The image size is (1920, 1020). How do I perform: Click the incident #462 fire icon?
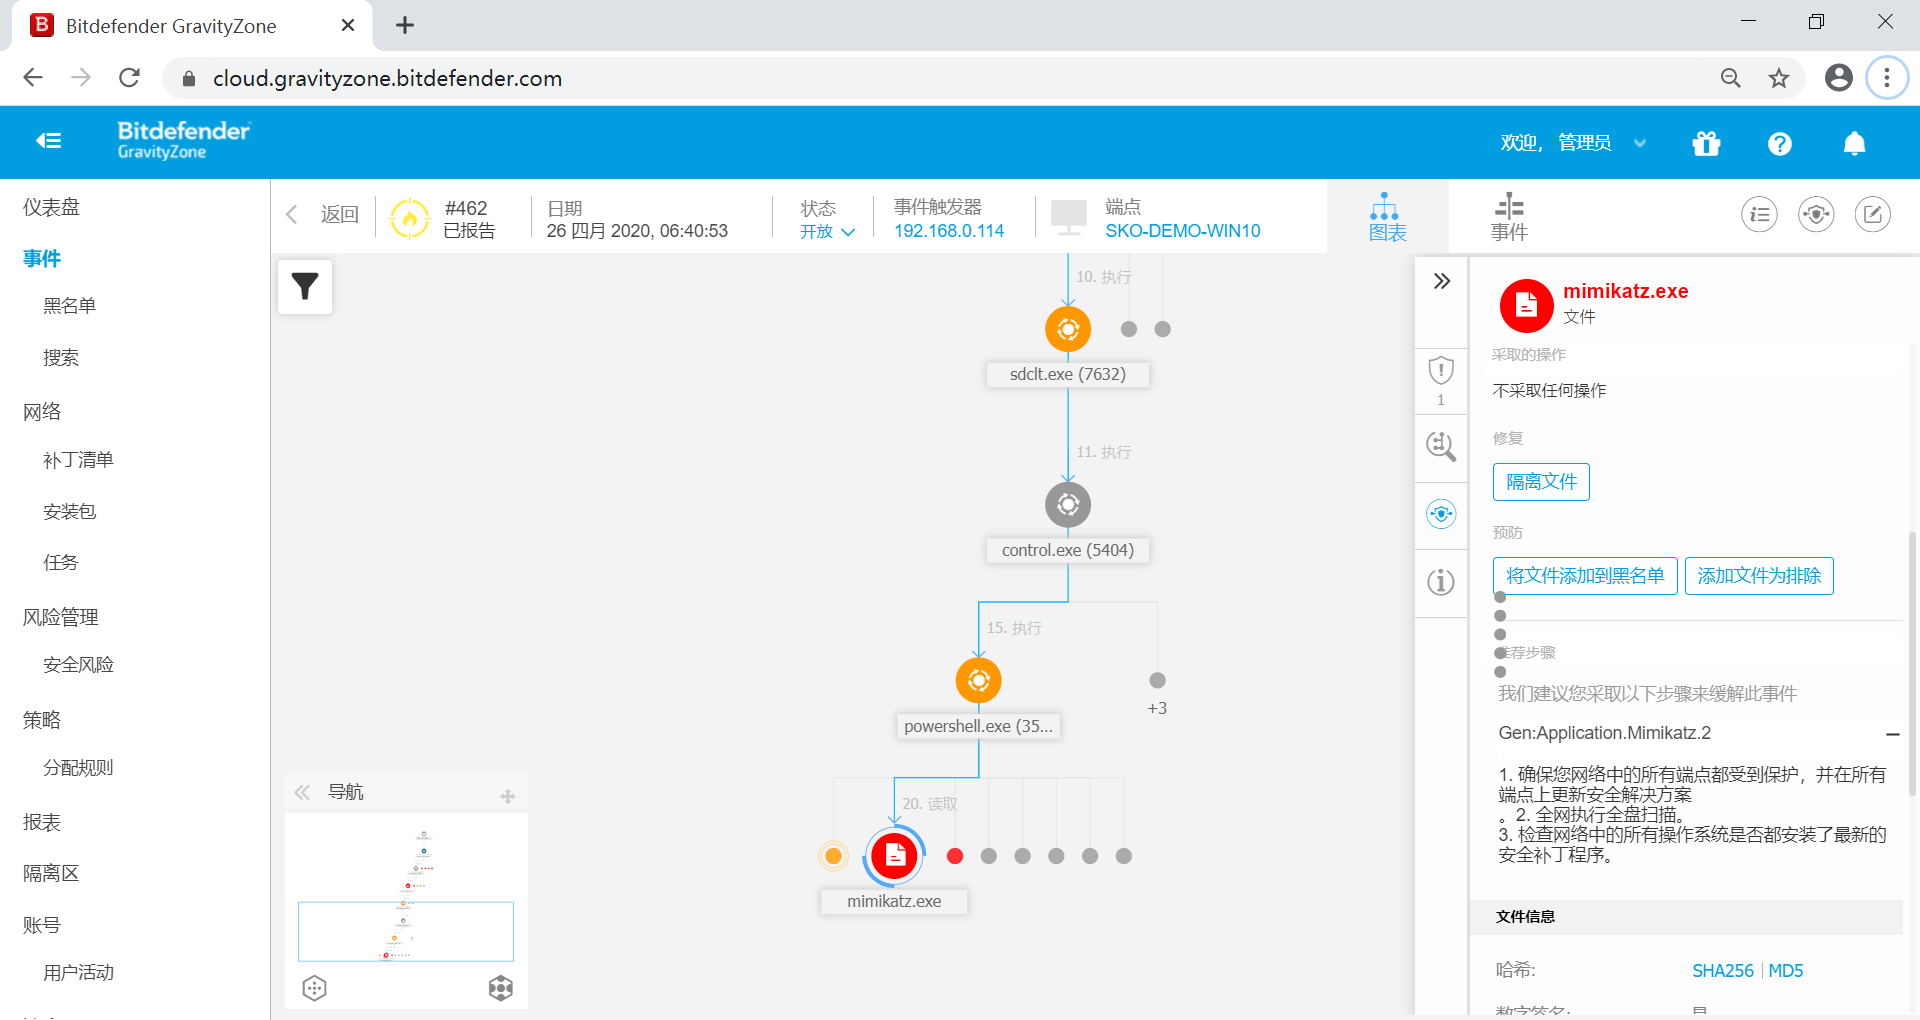[410, 218]
